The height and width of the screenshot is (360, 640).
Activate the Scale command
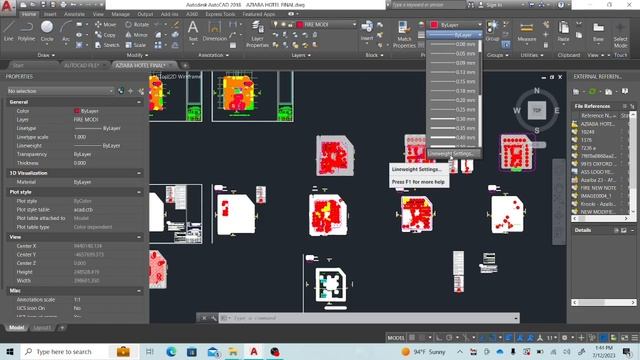coord(136,45)
